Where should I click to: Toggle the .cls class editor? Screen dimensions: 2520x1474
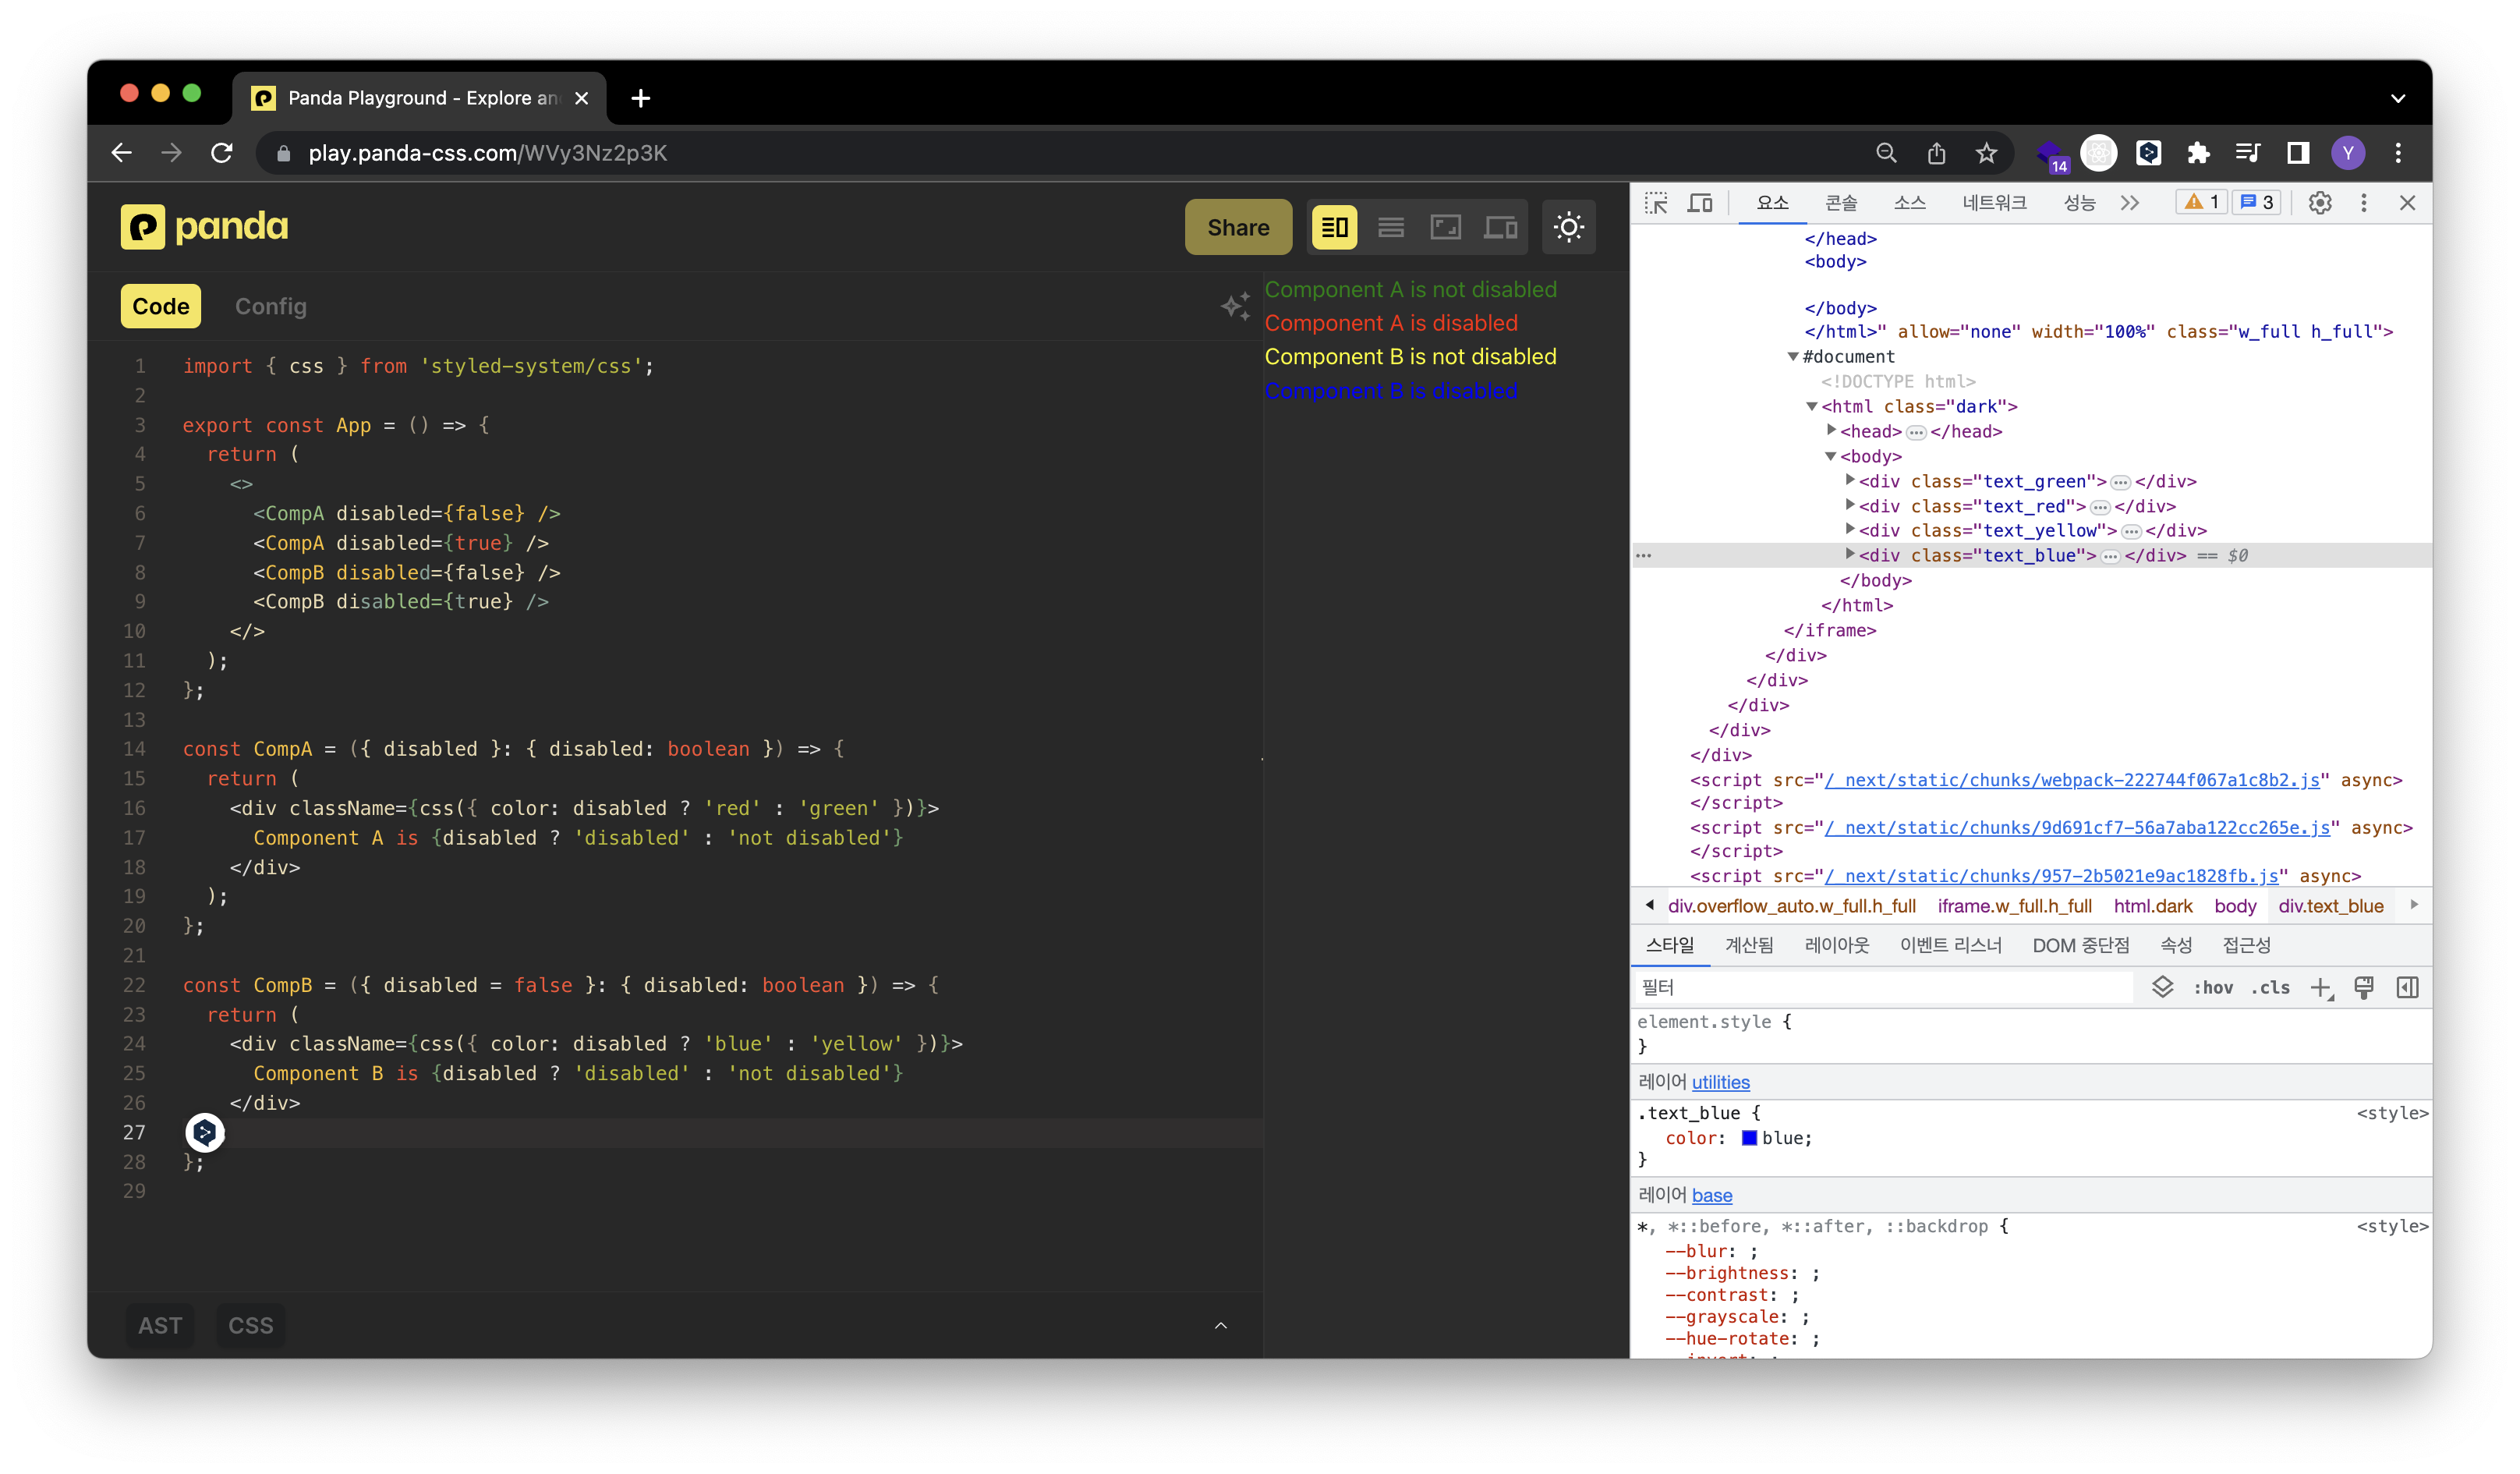point(2270,987)
